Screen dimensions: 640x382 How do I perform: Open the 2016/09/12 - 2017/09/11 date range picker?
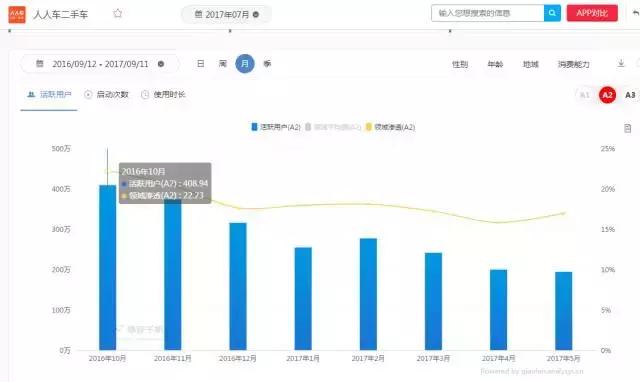(100, 64)
